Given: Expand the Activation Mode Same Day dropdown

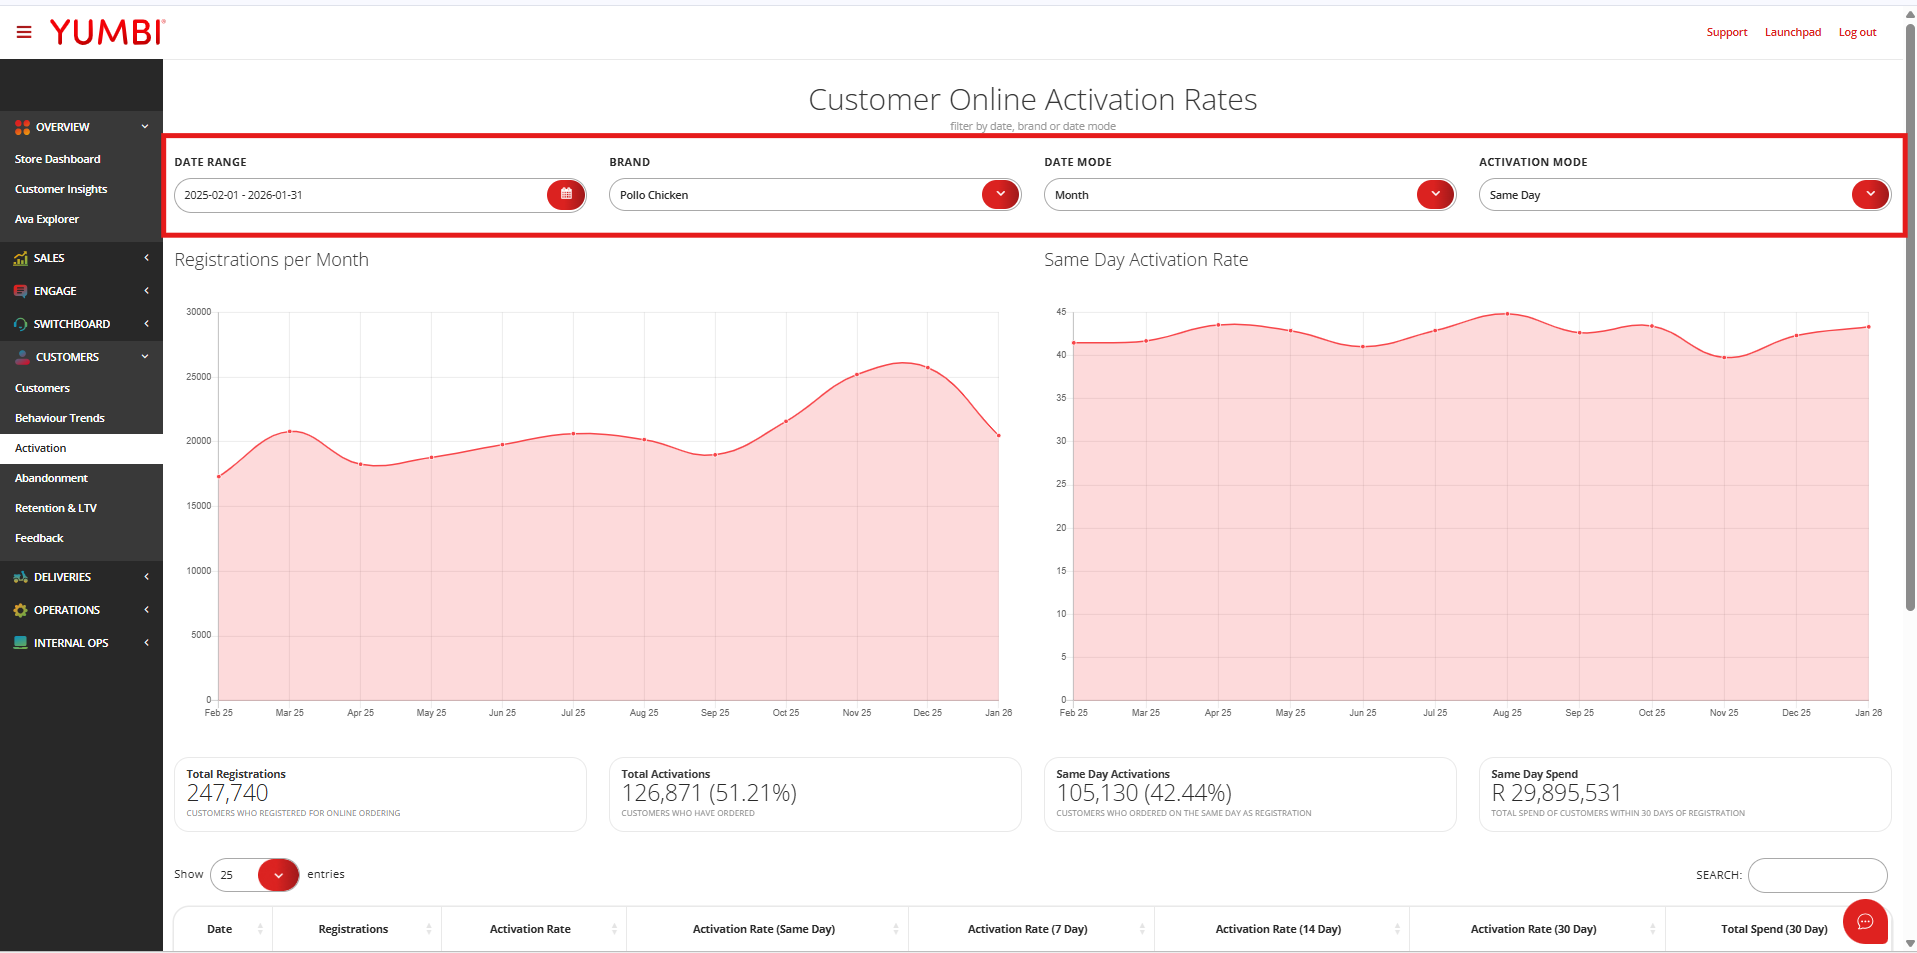Looking at the screenshot, I should tap(1870, 195).
